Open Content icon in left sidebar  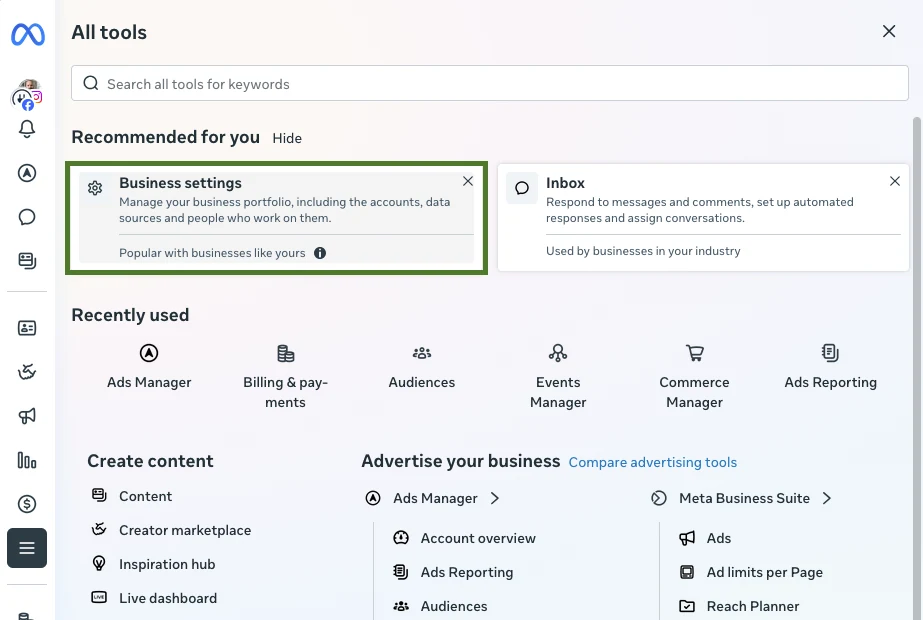click(x=27, y=261)
